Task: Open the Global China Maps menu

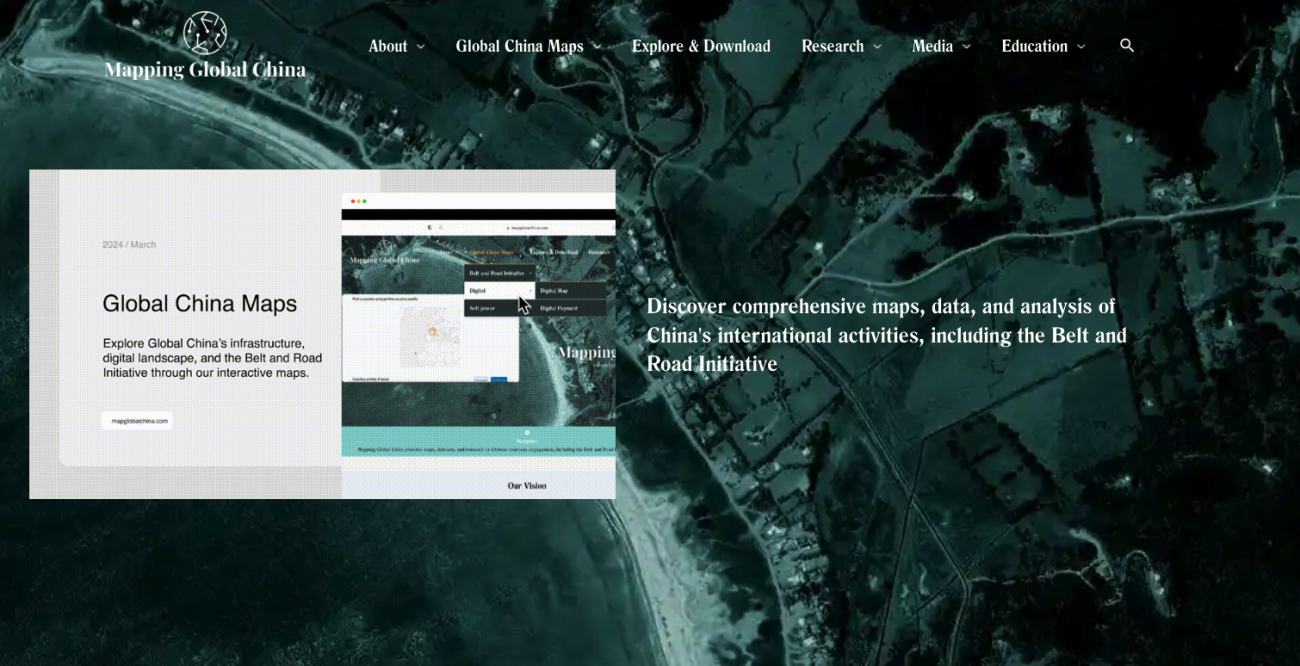Action: click(520, 46)
